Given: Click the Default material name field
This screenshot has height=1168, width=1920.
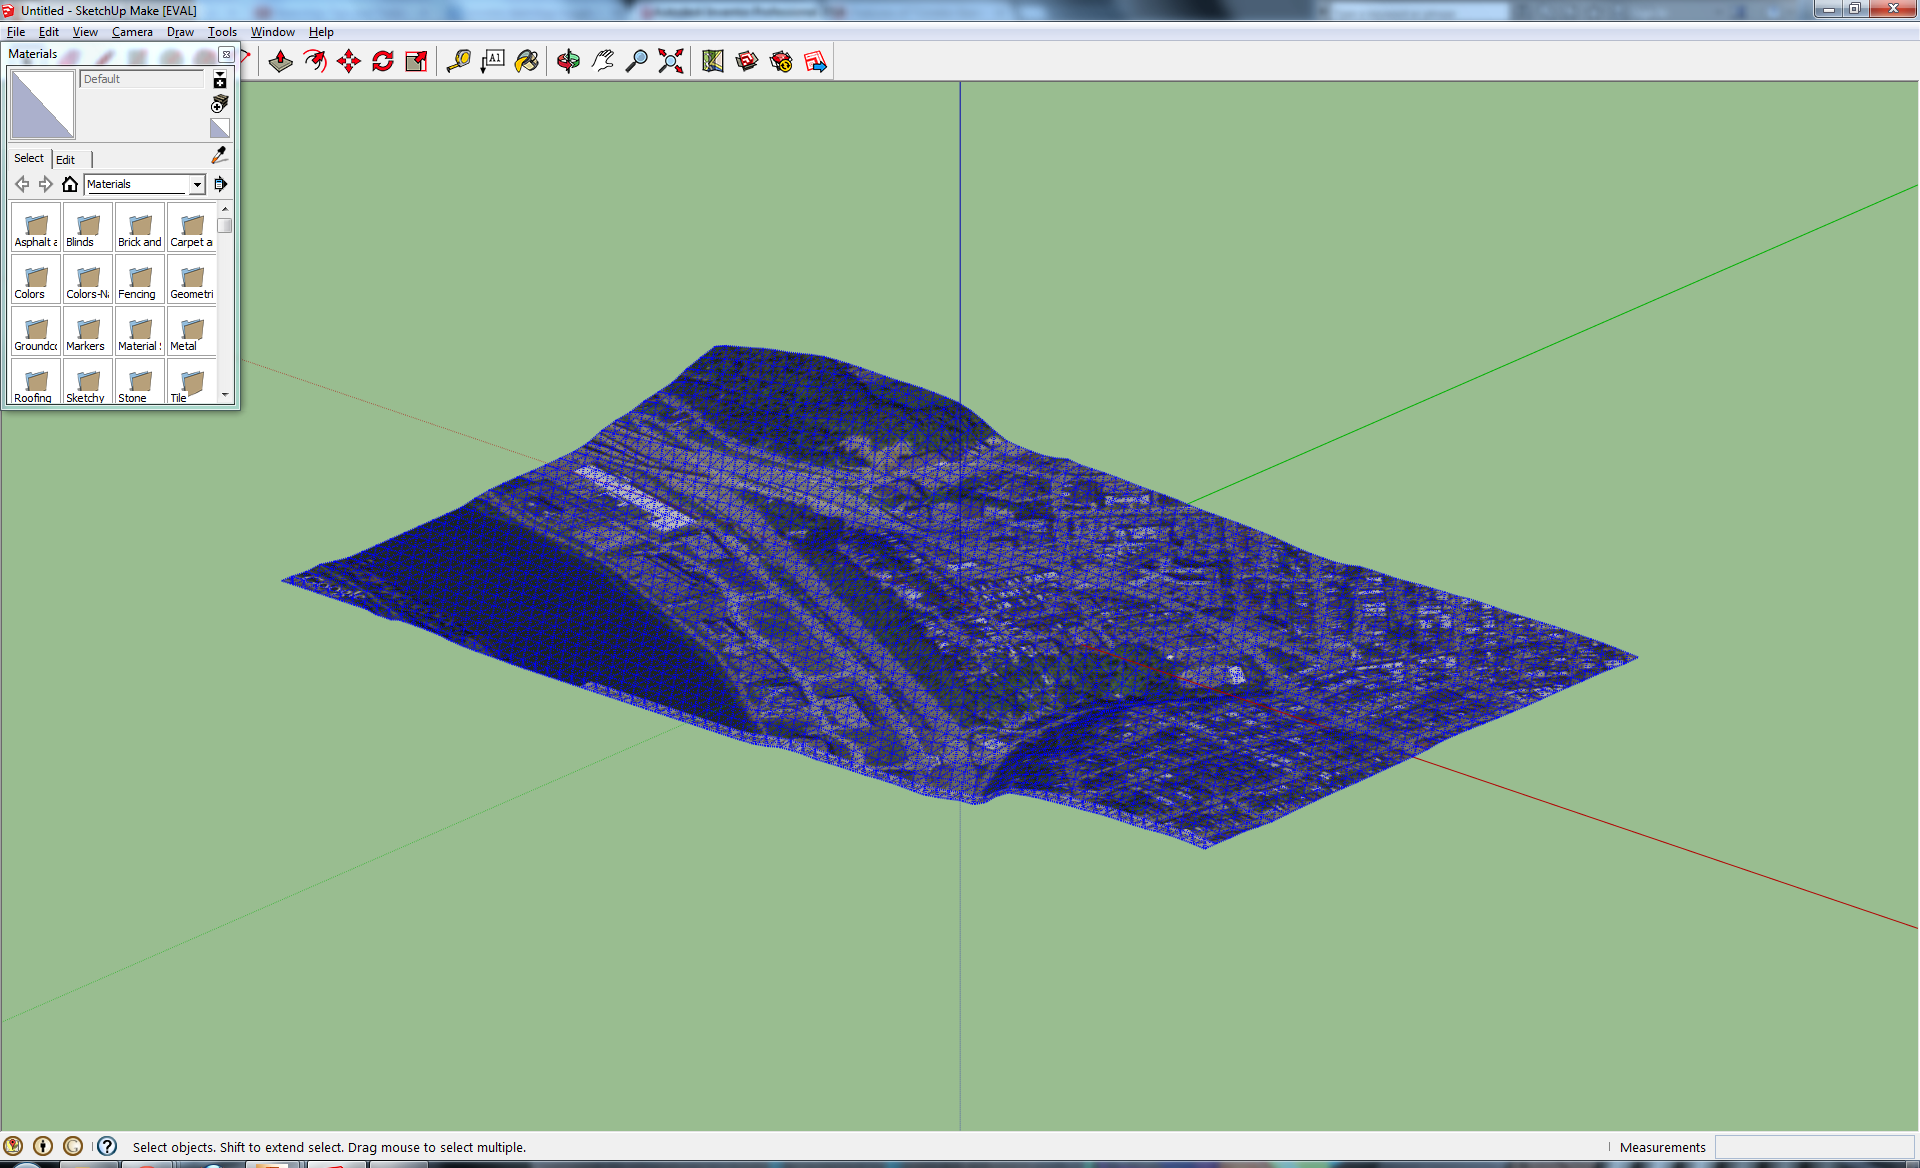Looking at the screenshot, I should (x=142, y=79).
